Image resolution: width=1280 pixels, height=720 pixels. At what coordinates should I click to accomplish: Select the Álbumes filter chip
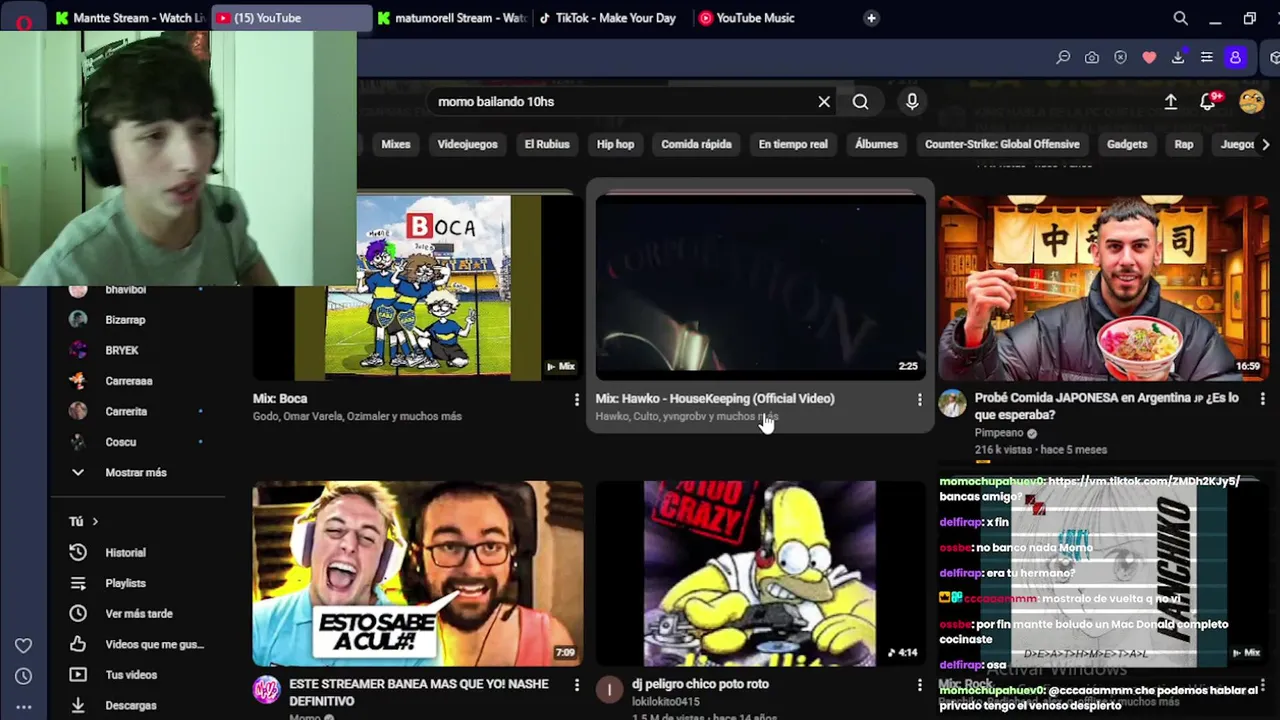[876, 144]
